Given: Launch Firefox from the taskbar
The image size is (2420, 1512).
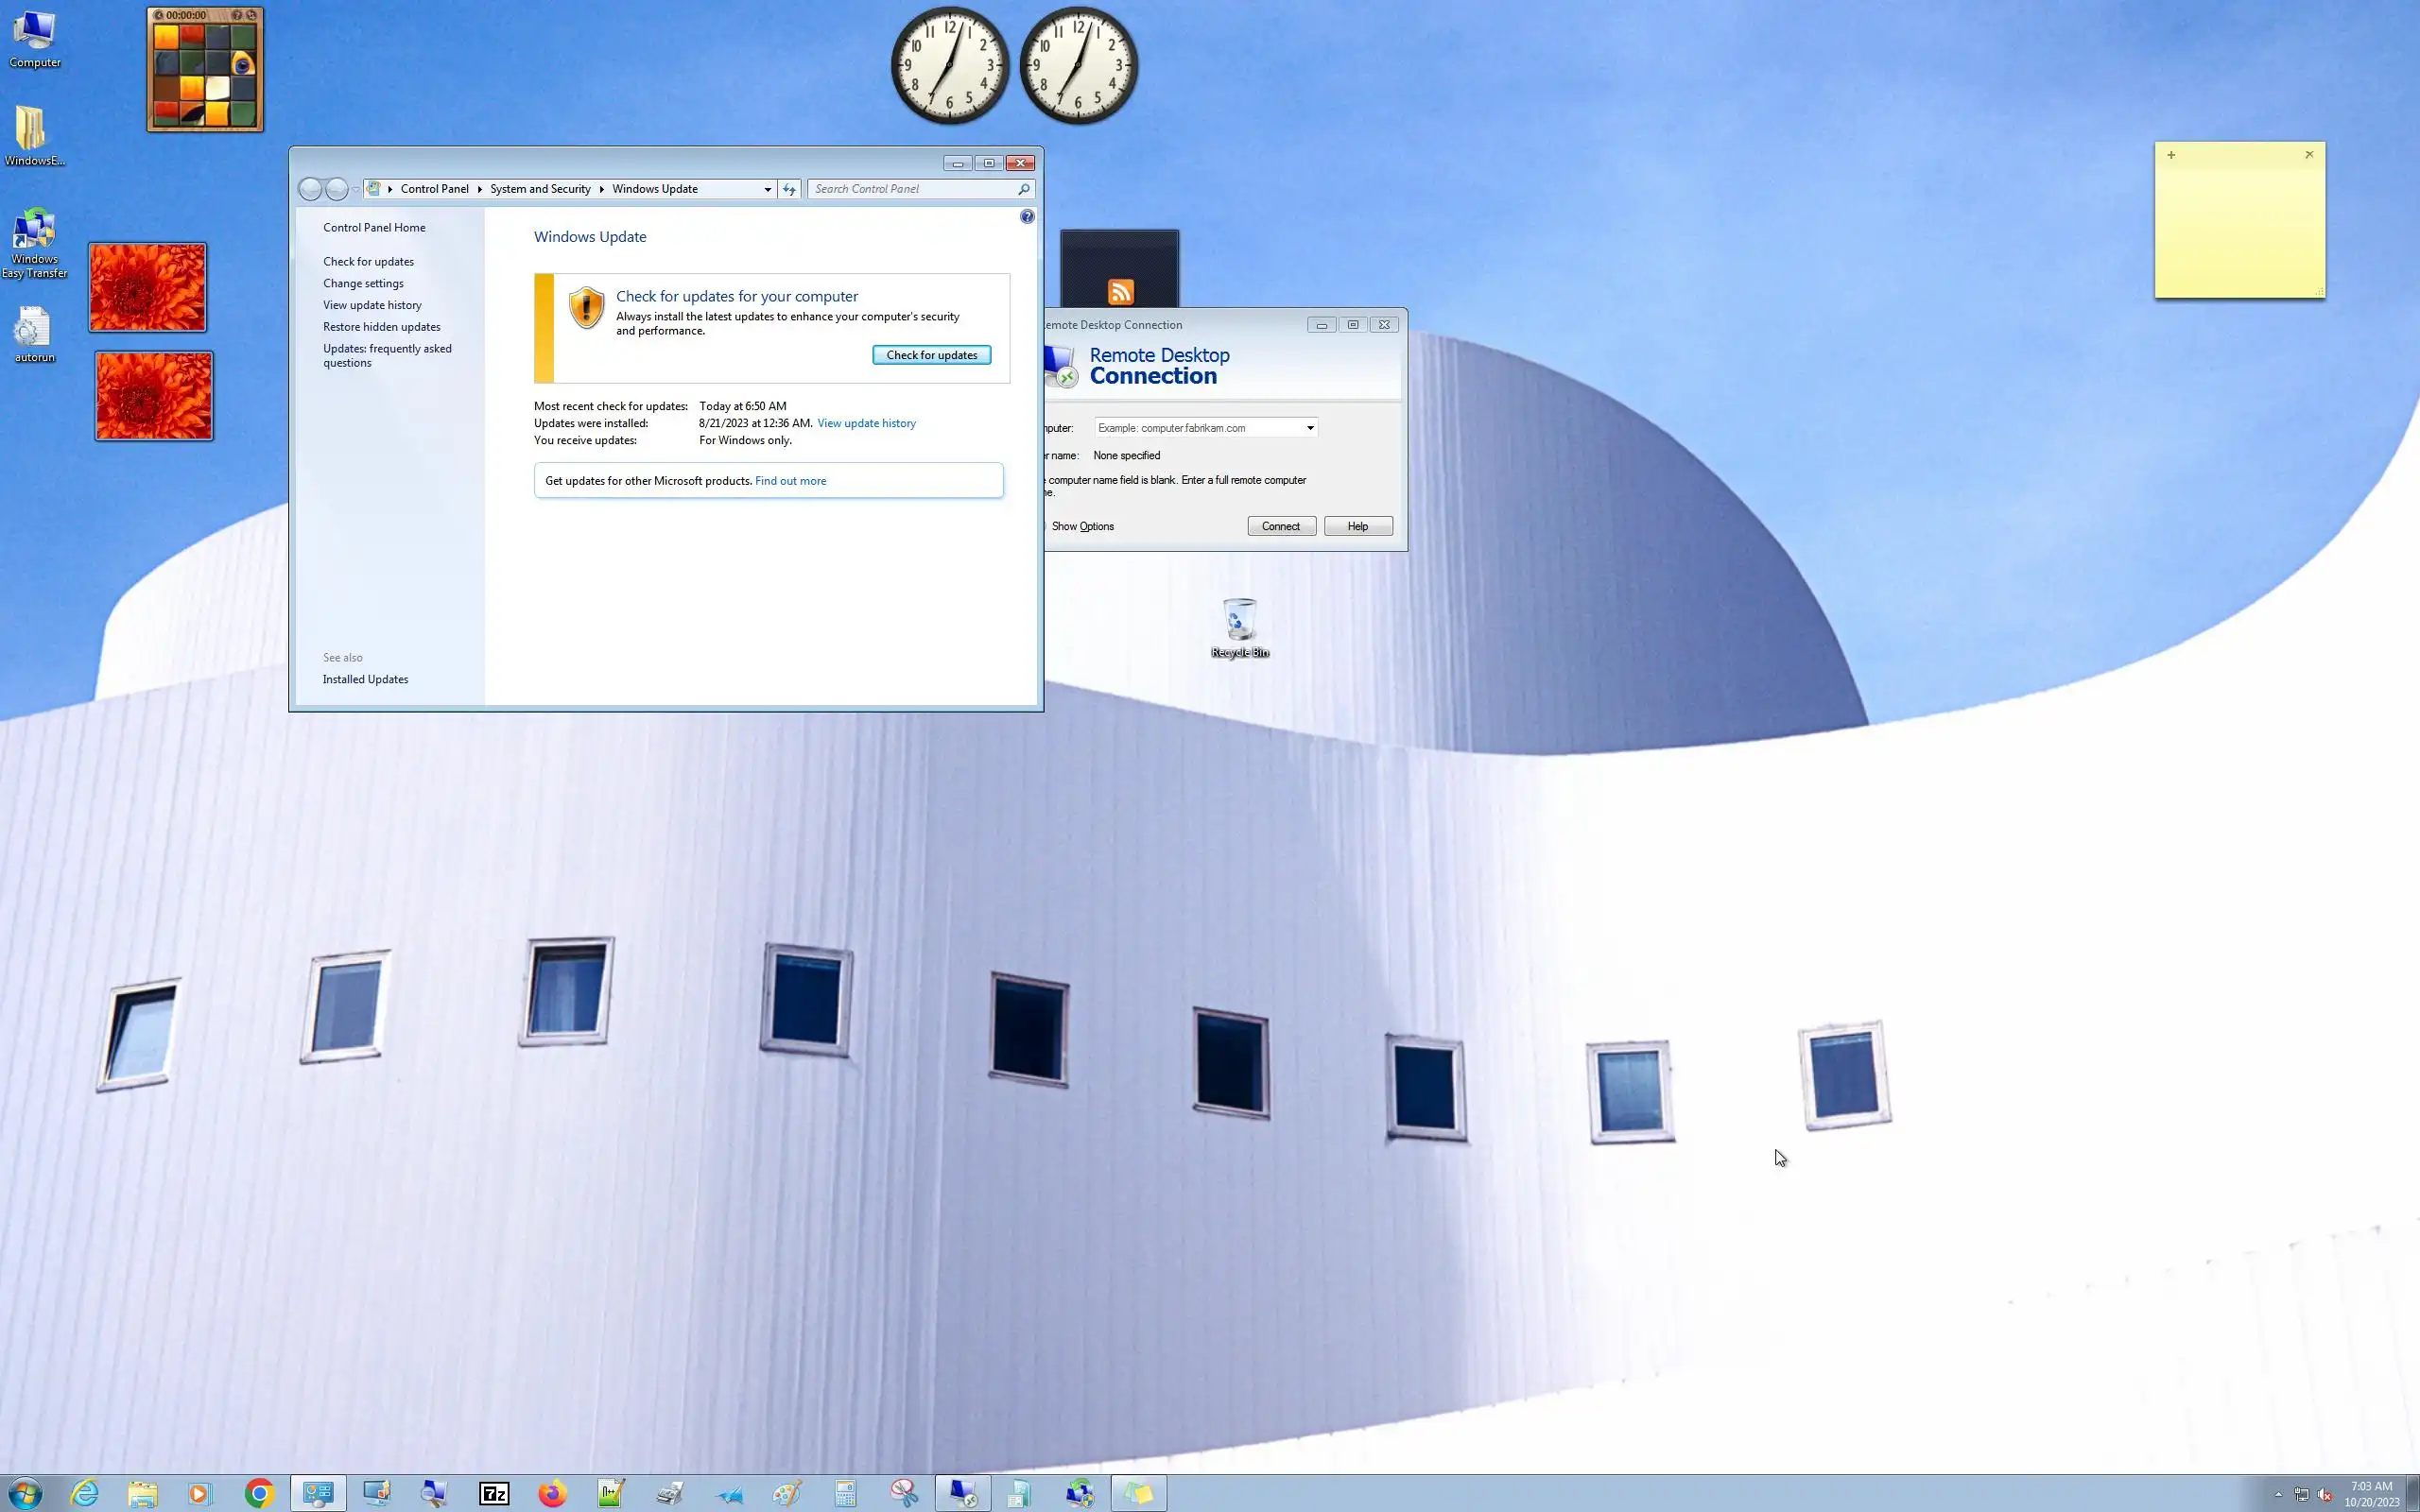Looking at the screenshot, I should [x=552, y=1493].
